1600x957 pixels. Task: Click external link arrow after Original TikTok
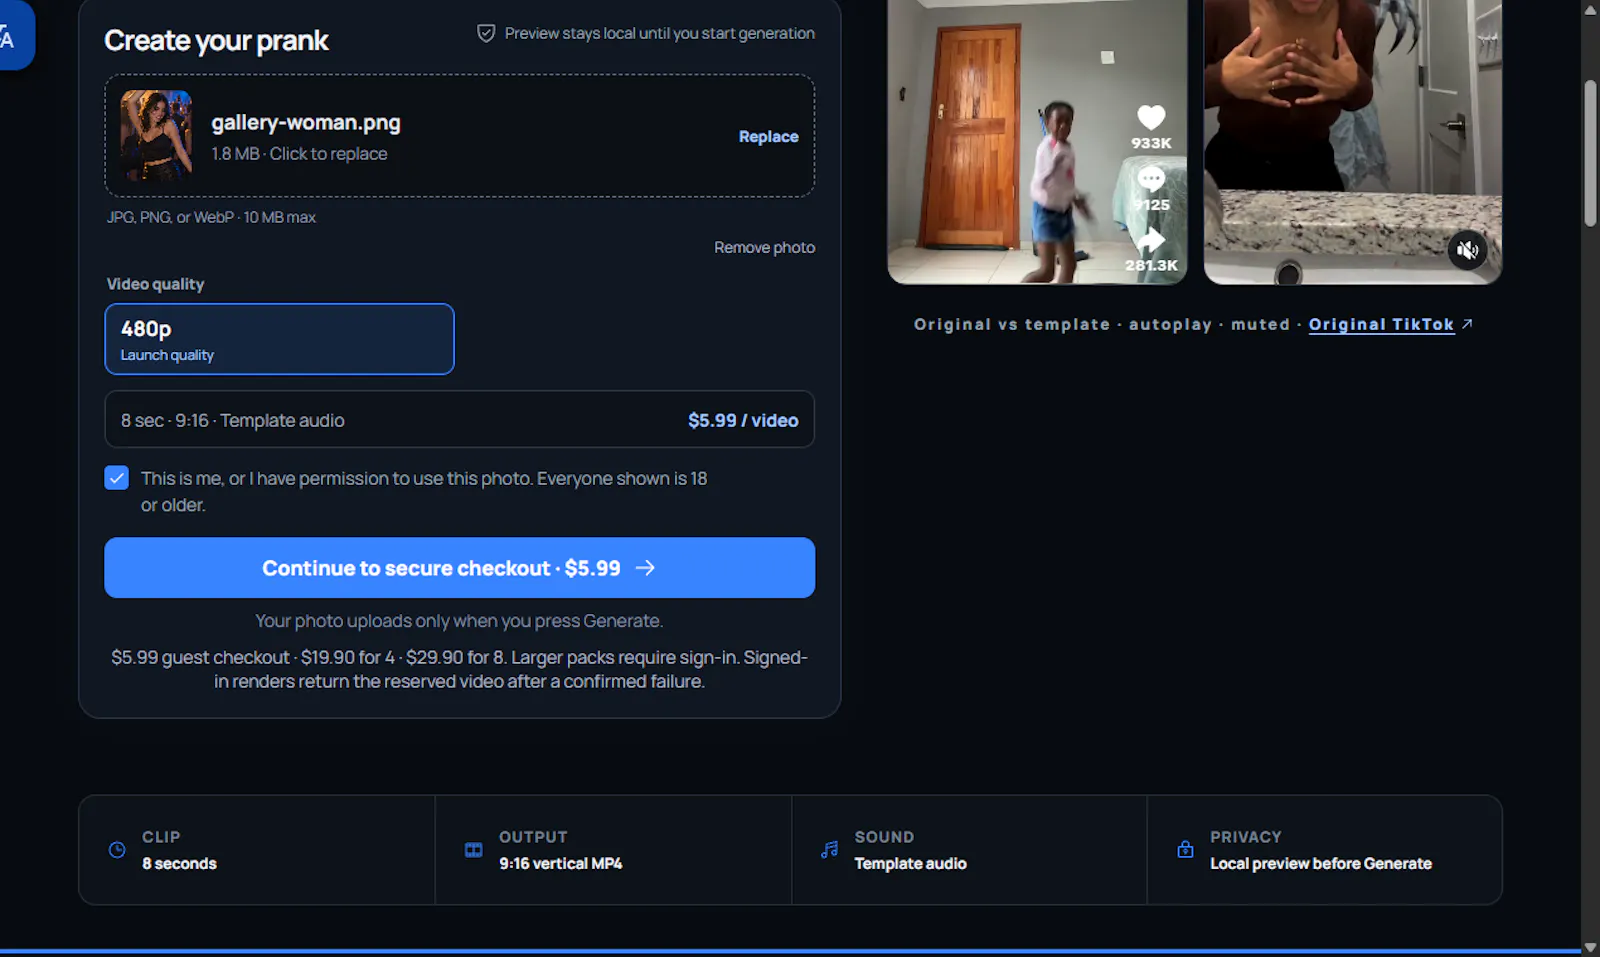1467,324
